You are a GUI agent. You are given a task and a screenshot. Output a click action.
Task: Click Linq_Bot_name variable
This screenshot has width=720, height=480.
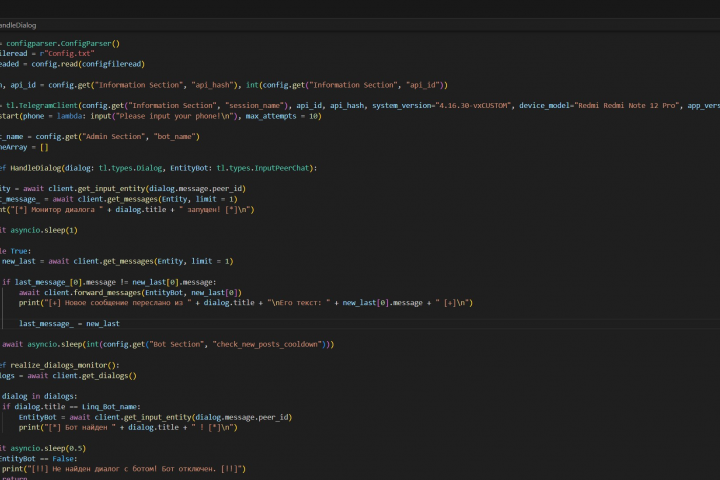pos(109,407)
